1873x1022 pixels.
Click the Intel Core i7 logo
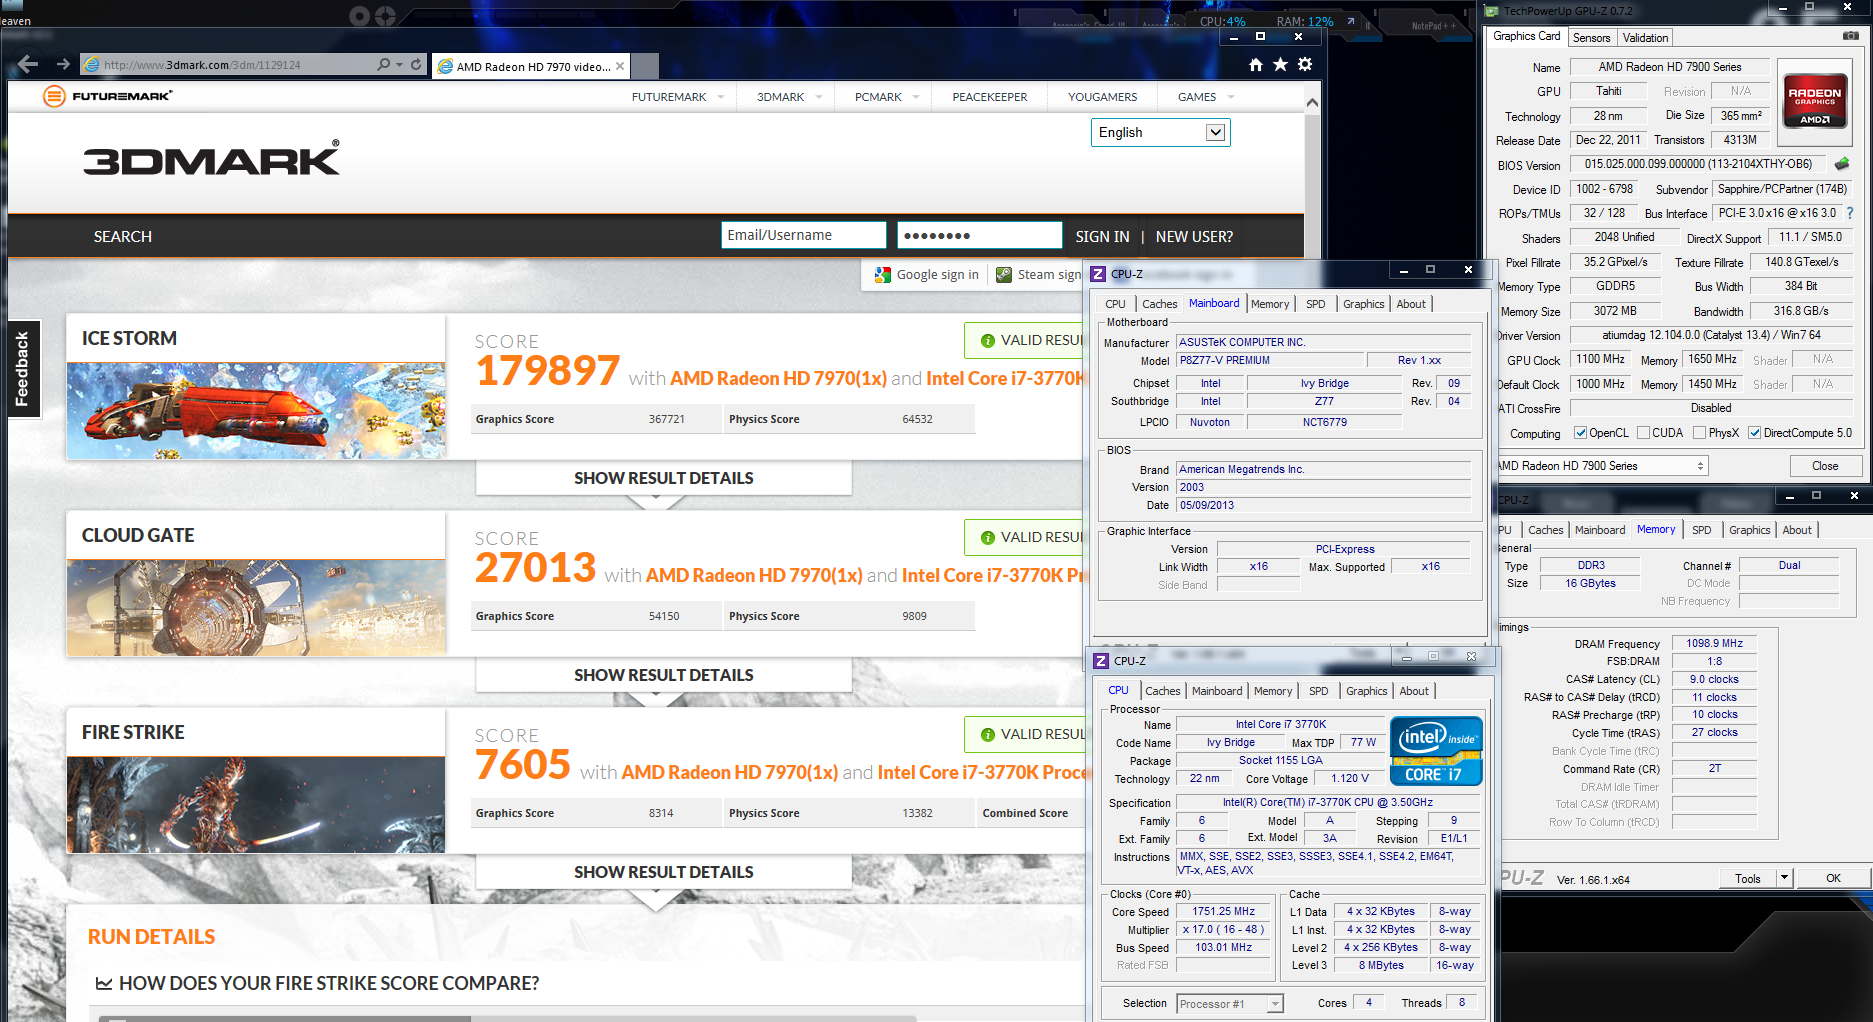point(1435,750)
